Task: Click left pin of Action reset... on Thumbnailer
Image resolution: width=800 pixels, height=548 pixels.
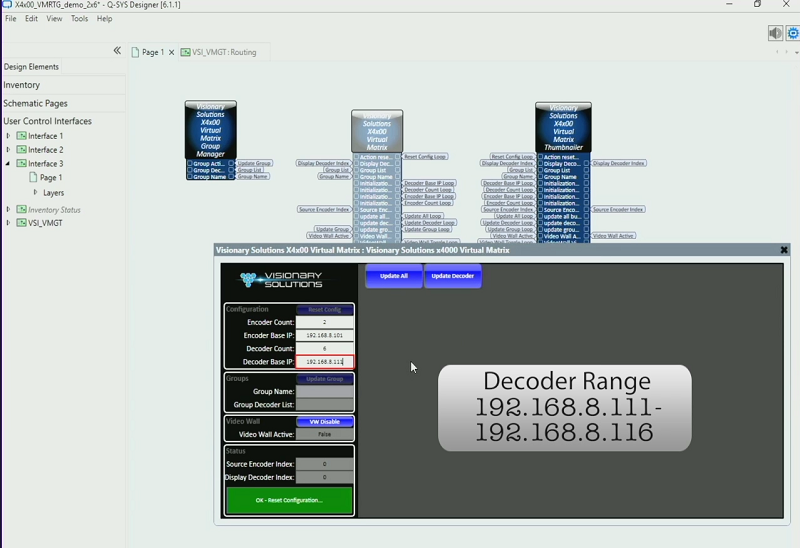Action: click(540, 157)
